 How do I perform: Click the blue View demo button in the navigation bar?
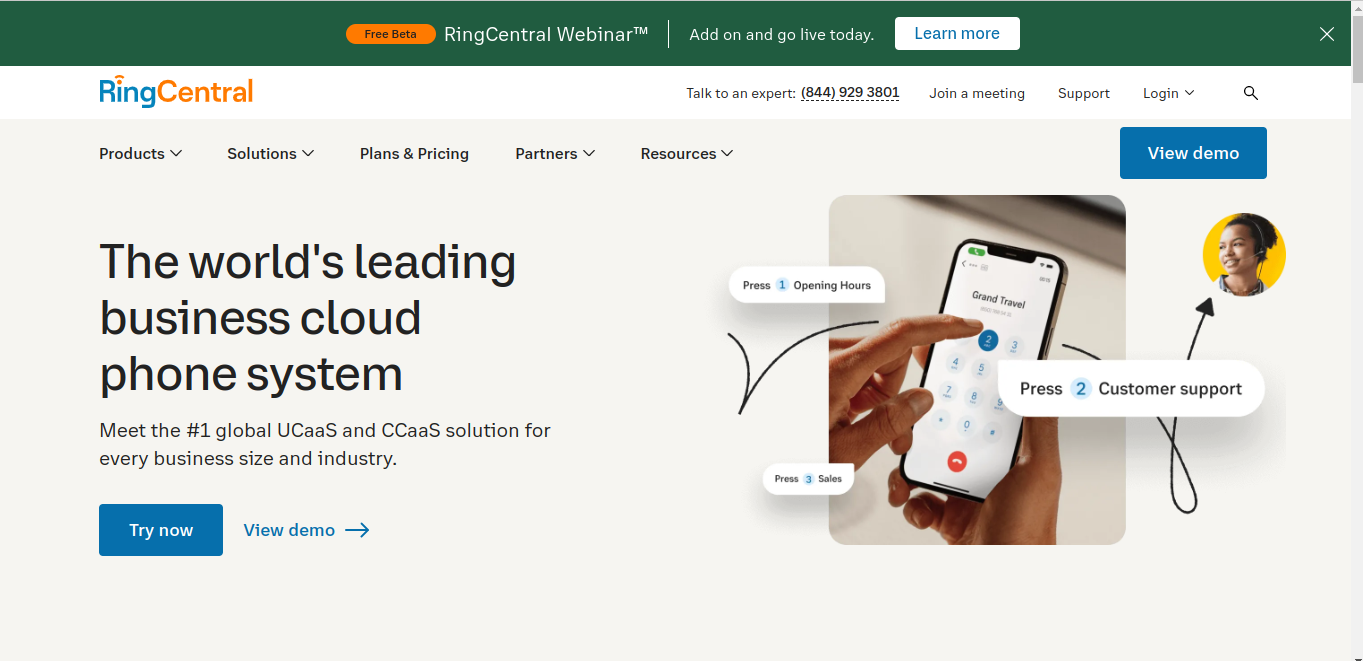[1193, 153]
